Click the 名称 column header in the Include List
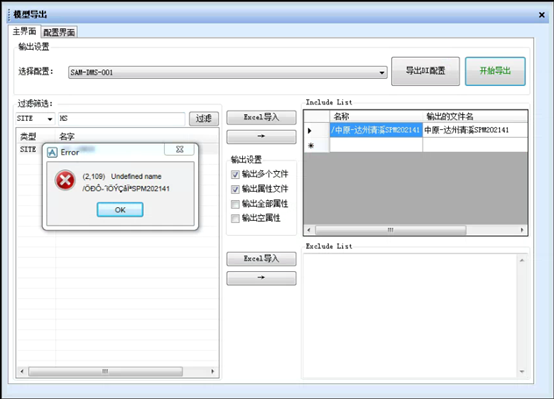The height and width of the screenshot is (399, 554). (376, 116)
